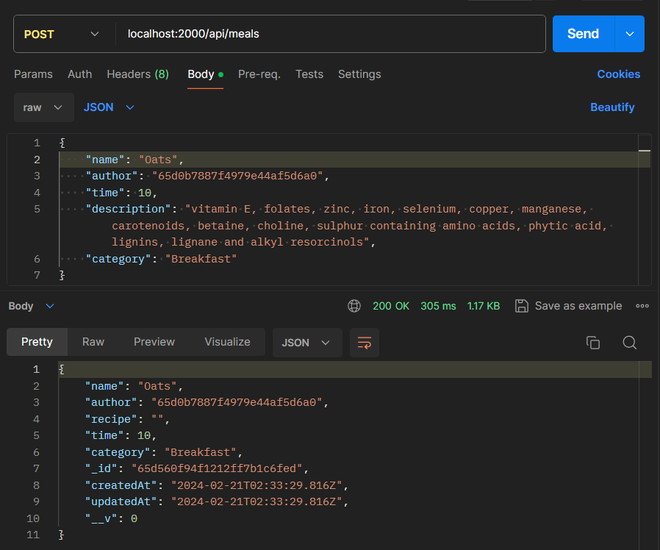Click the Save as example icon
The image size is (660, 550).
521,306
